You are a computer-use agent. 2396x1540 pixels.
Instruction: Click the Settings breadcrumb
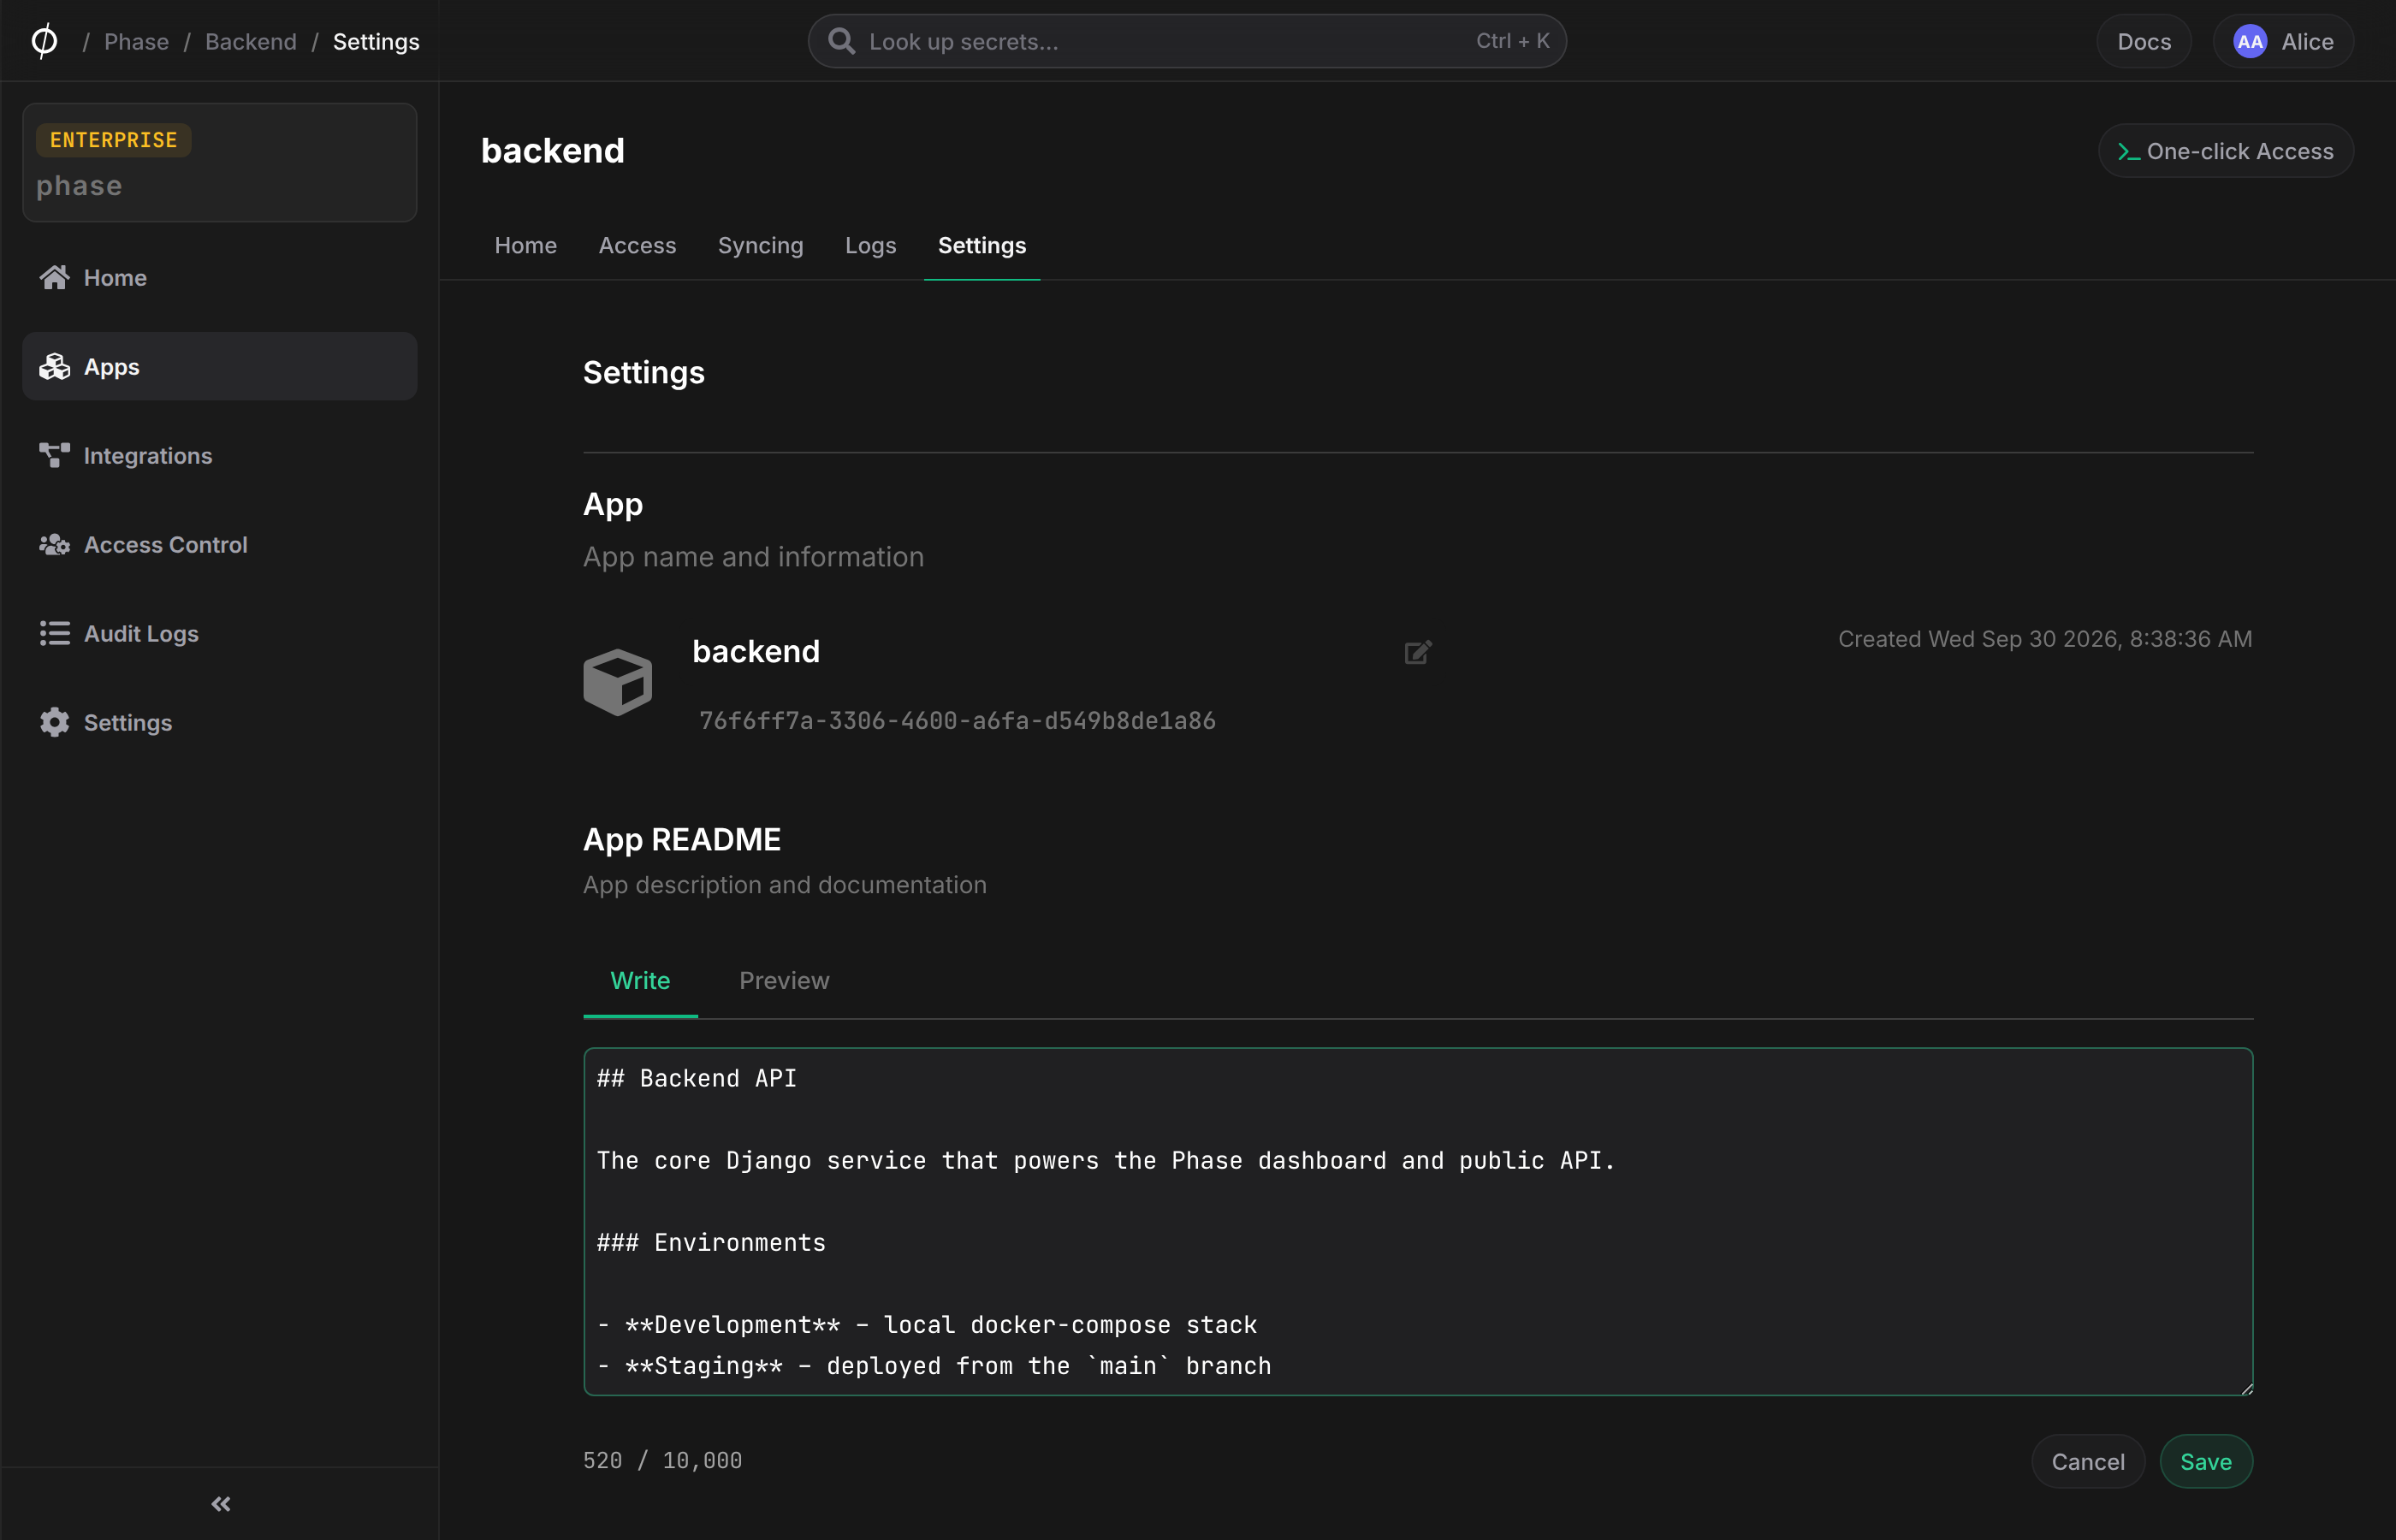376,41
